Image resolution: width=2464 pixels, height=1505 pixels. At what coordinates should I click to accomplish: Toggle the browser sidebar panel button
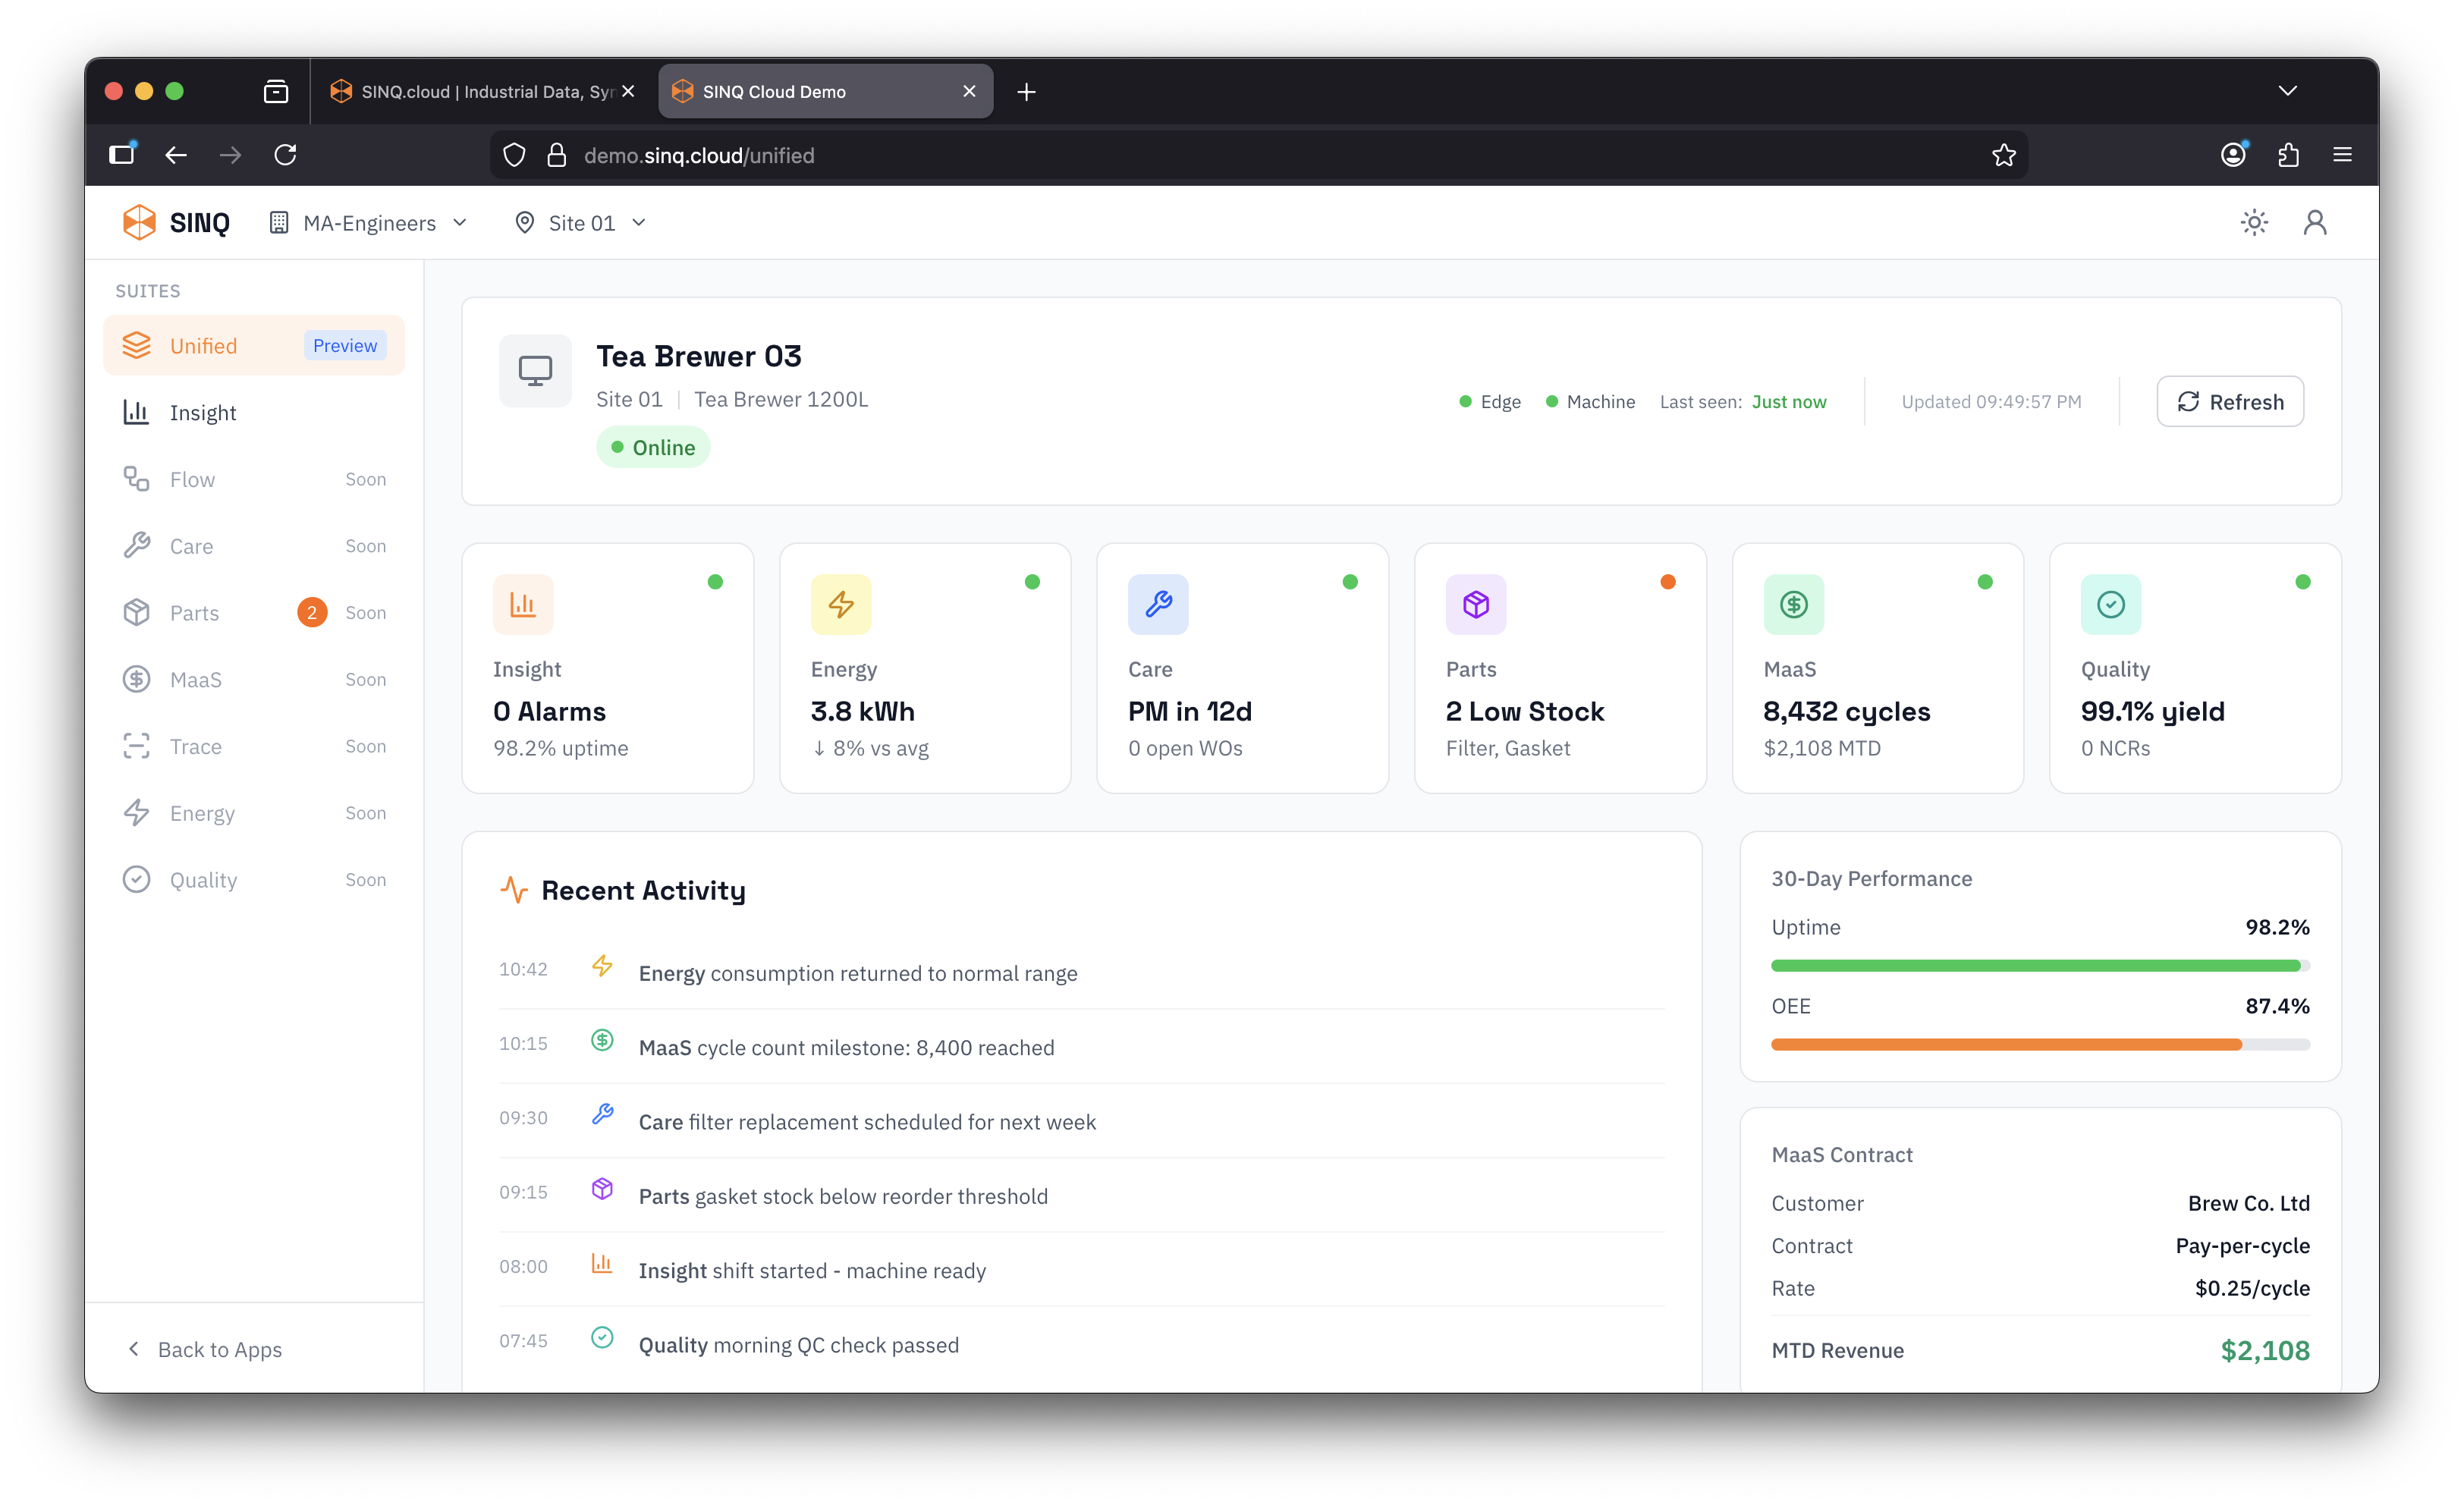122,154
